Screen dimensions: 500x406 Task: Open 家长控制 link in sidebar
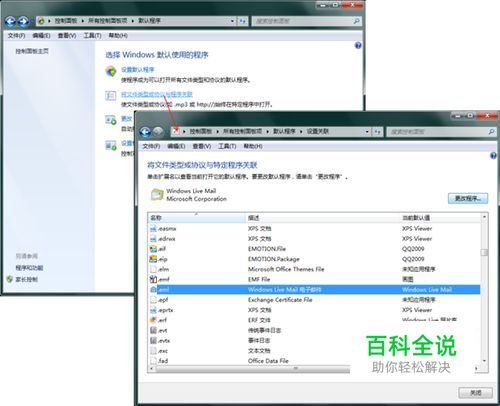[27, 279]
